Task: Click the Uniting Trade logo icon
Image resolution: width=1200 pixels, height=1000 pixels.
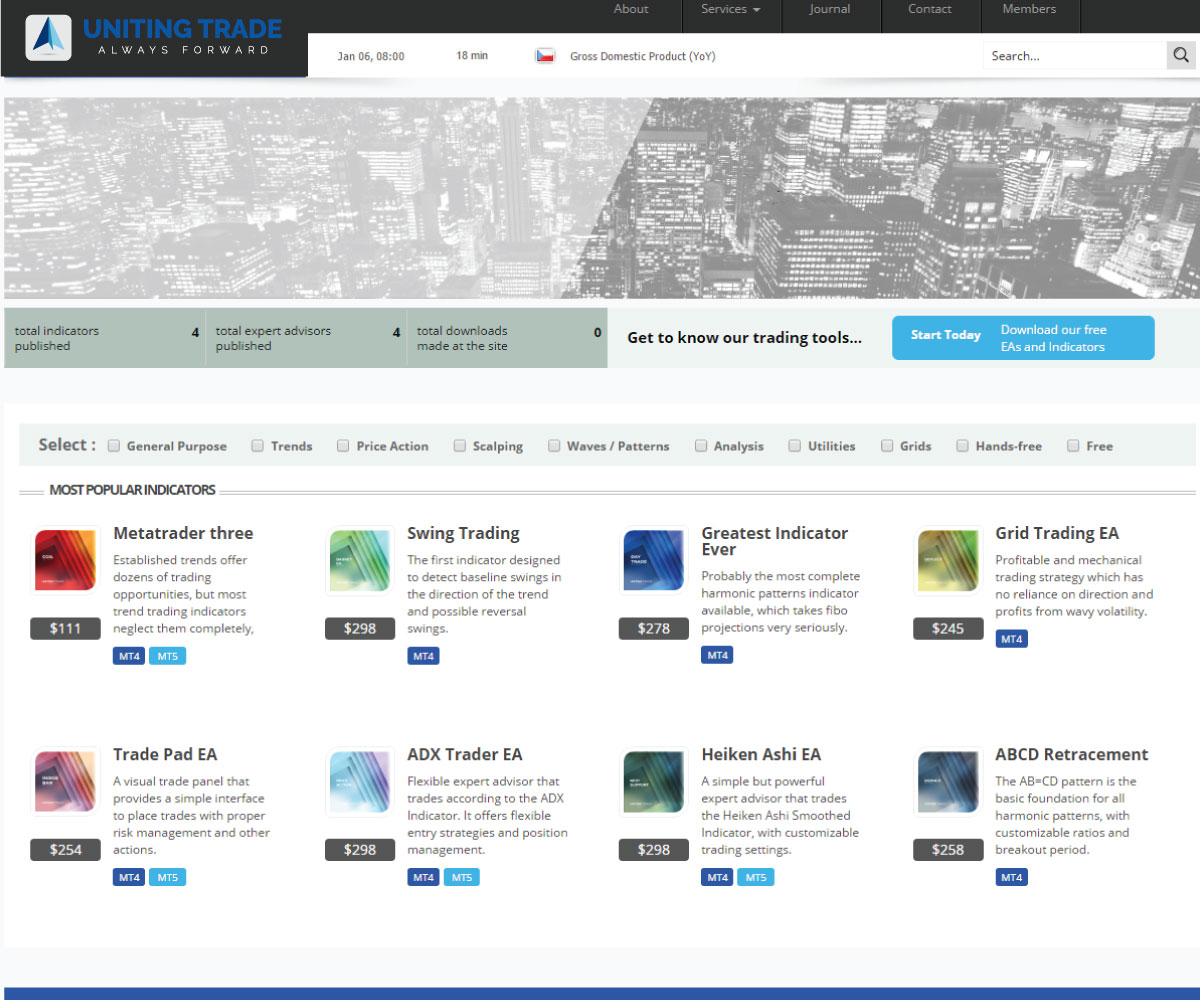Action: tap(48, 38)
